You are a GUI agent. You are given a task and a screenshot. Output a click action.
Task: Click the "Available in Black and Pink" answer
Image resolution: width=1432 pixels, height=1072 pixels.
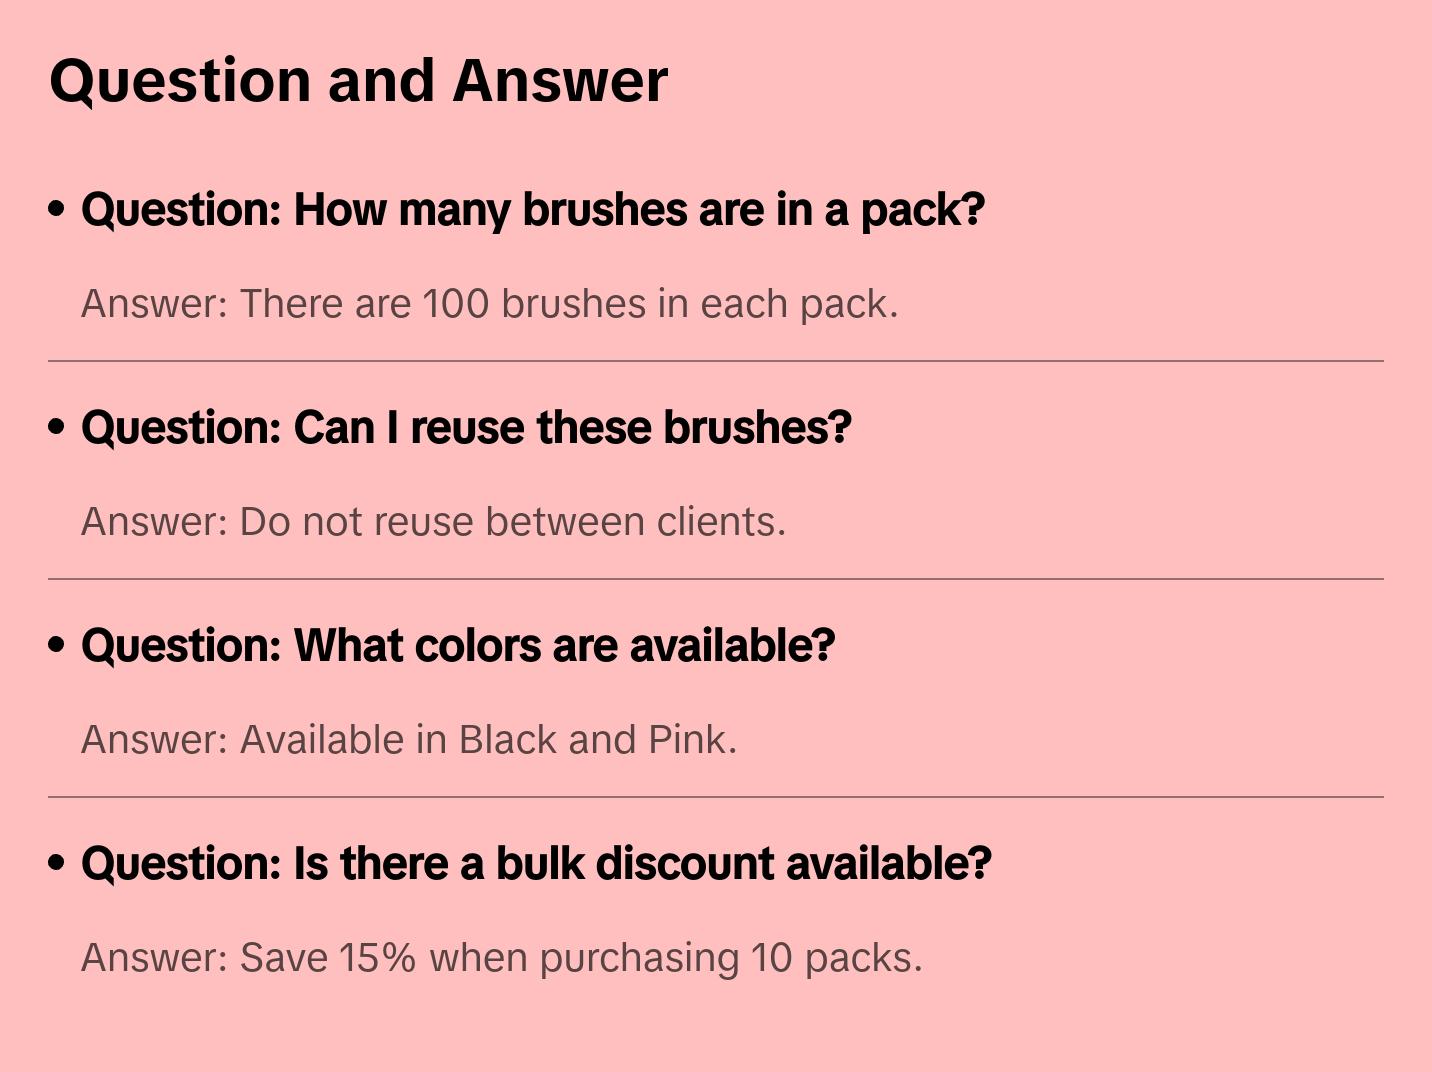point(408,740)
